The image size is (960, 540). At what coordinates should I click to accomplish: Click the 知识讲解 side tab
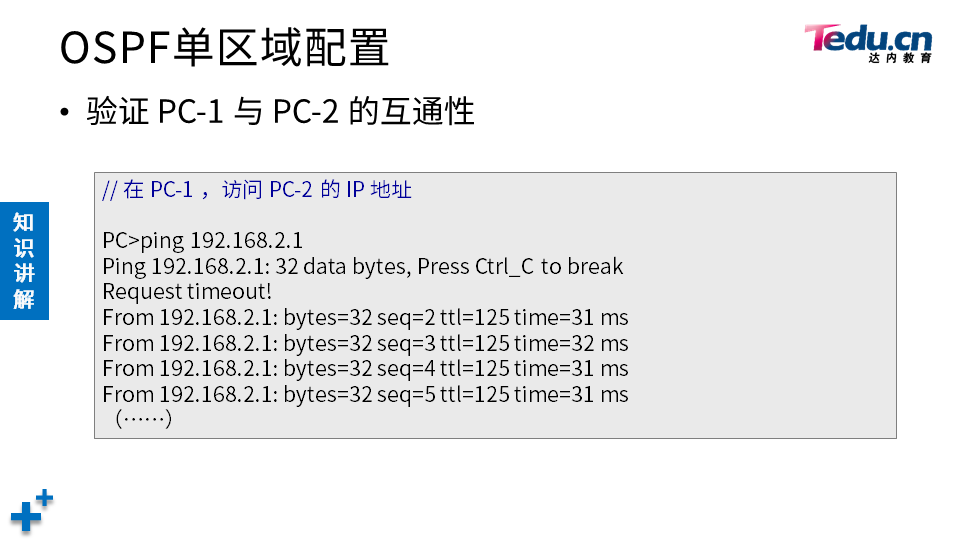[24, 260]
